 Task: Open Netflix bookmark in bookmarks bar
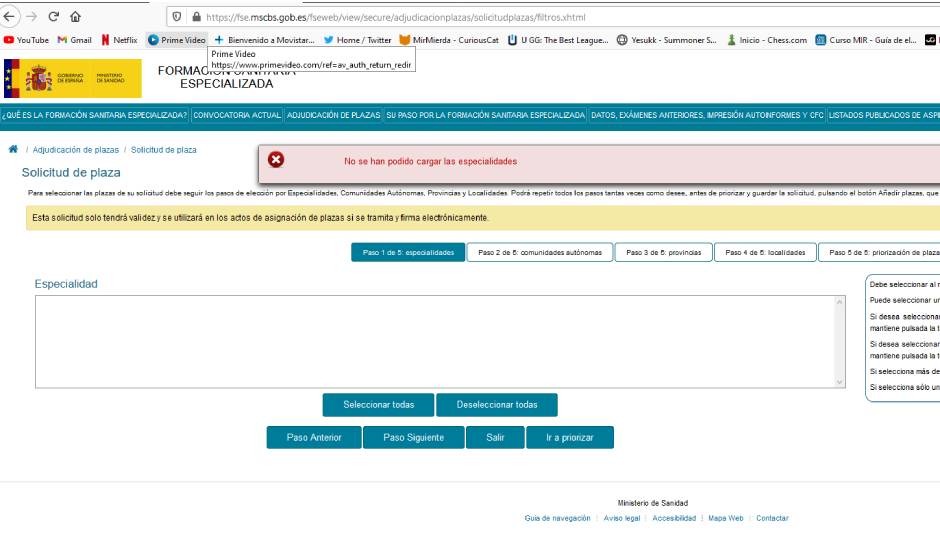119,40
